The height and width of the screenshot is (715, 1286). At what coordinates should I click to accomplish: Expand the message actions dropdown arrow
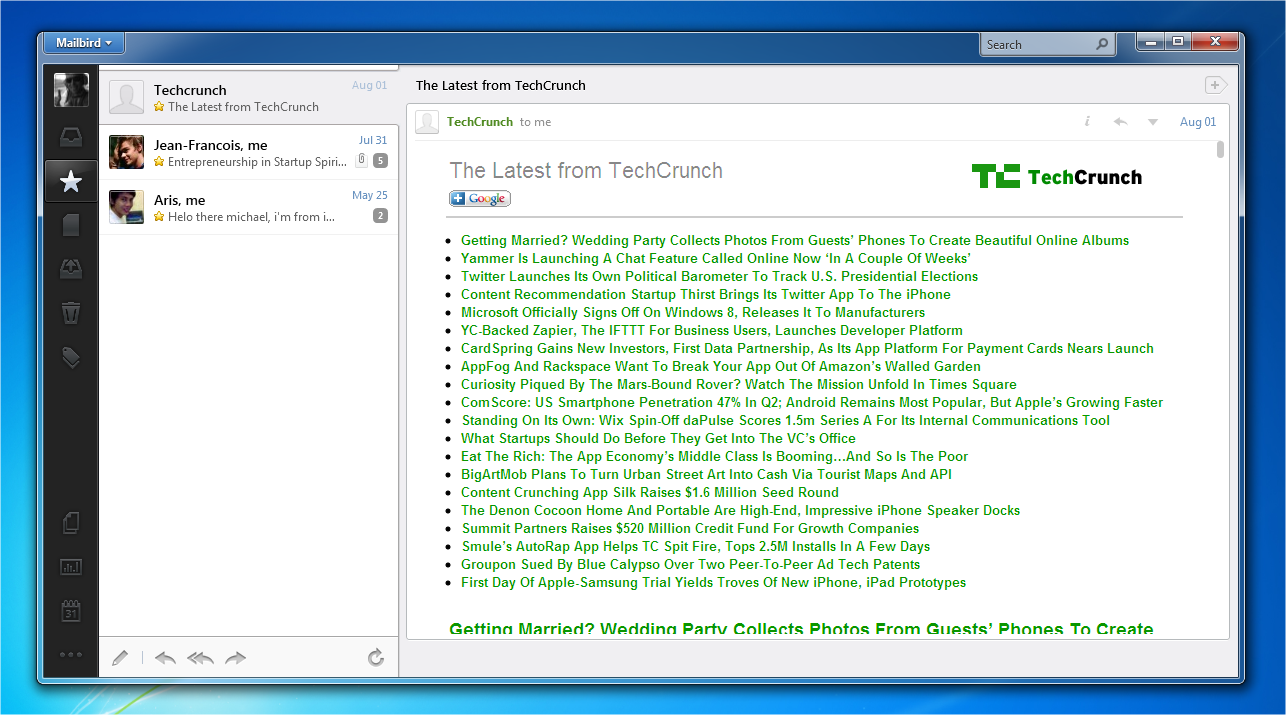1153,122
